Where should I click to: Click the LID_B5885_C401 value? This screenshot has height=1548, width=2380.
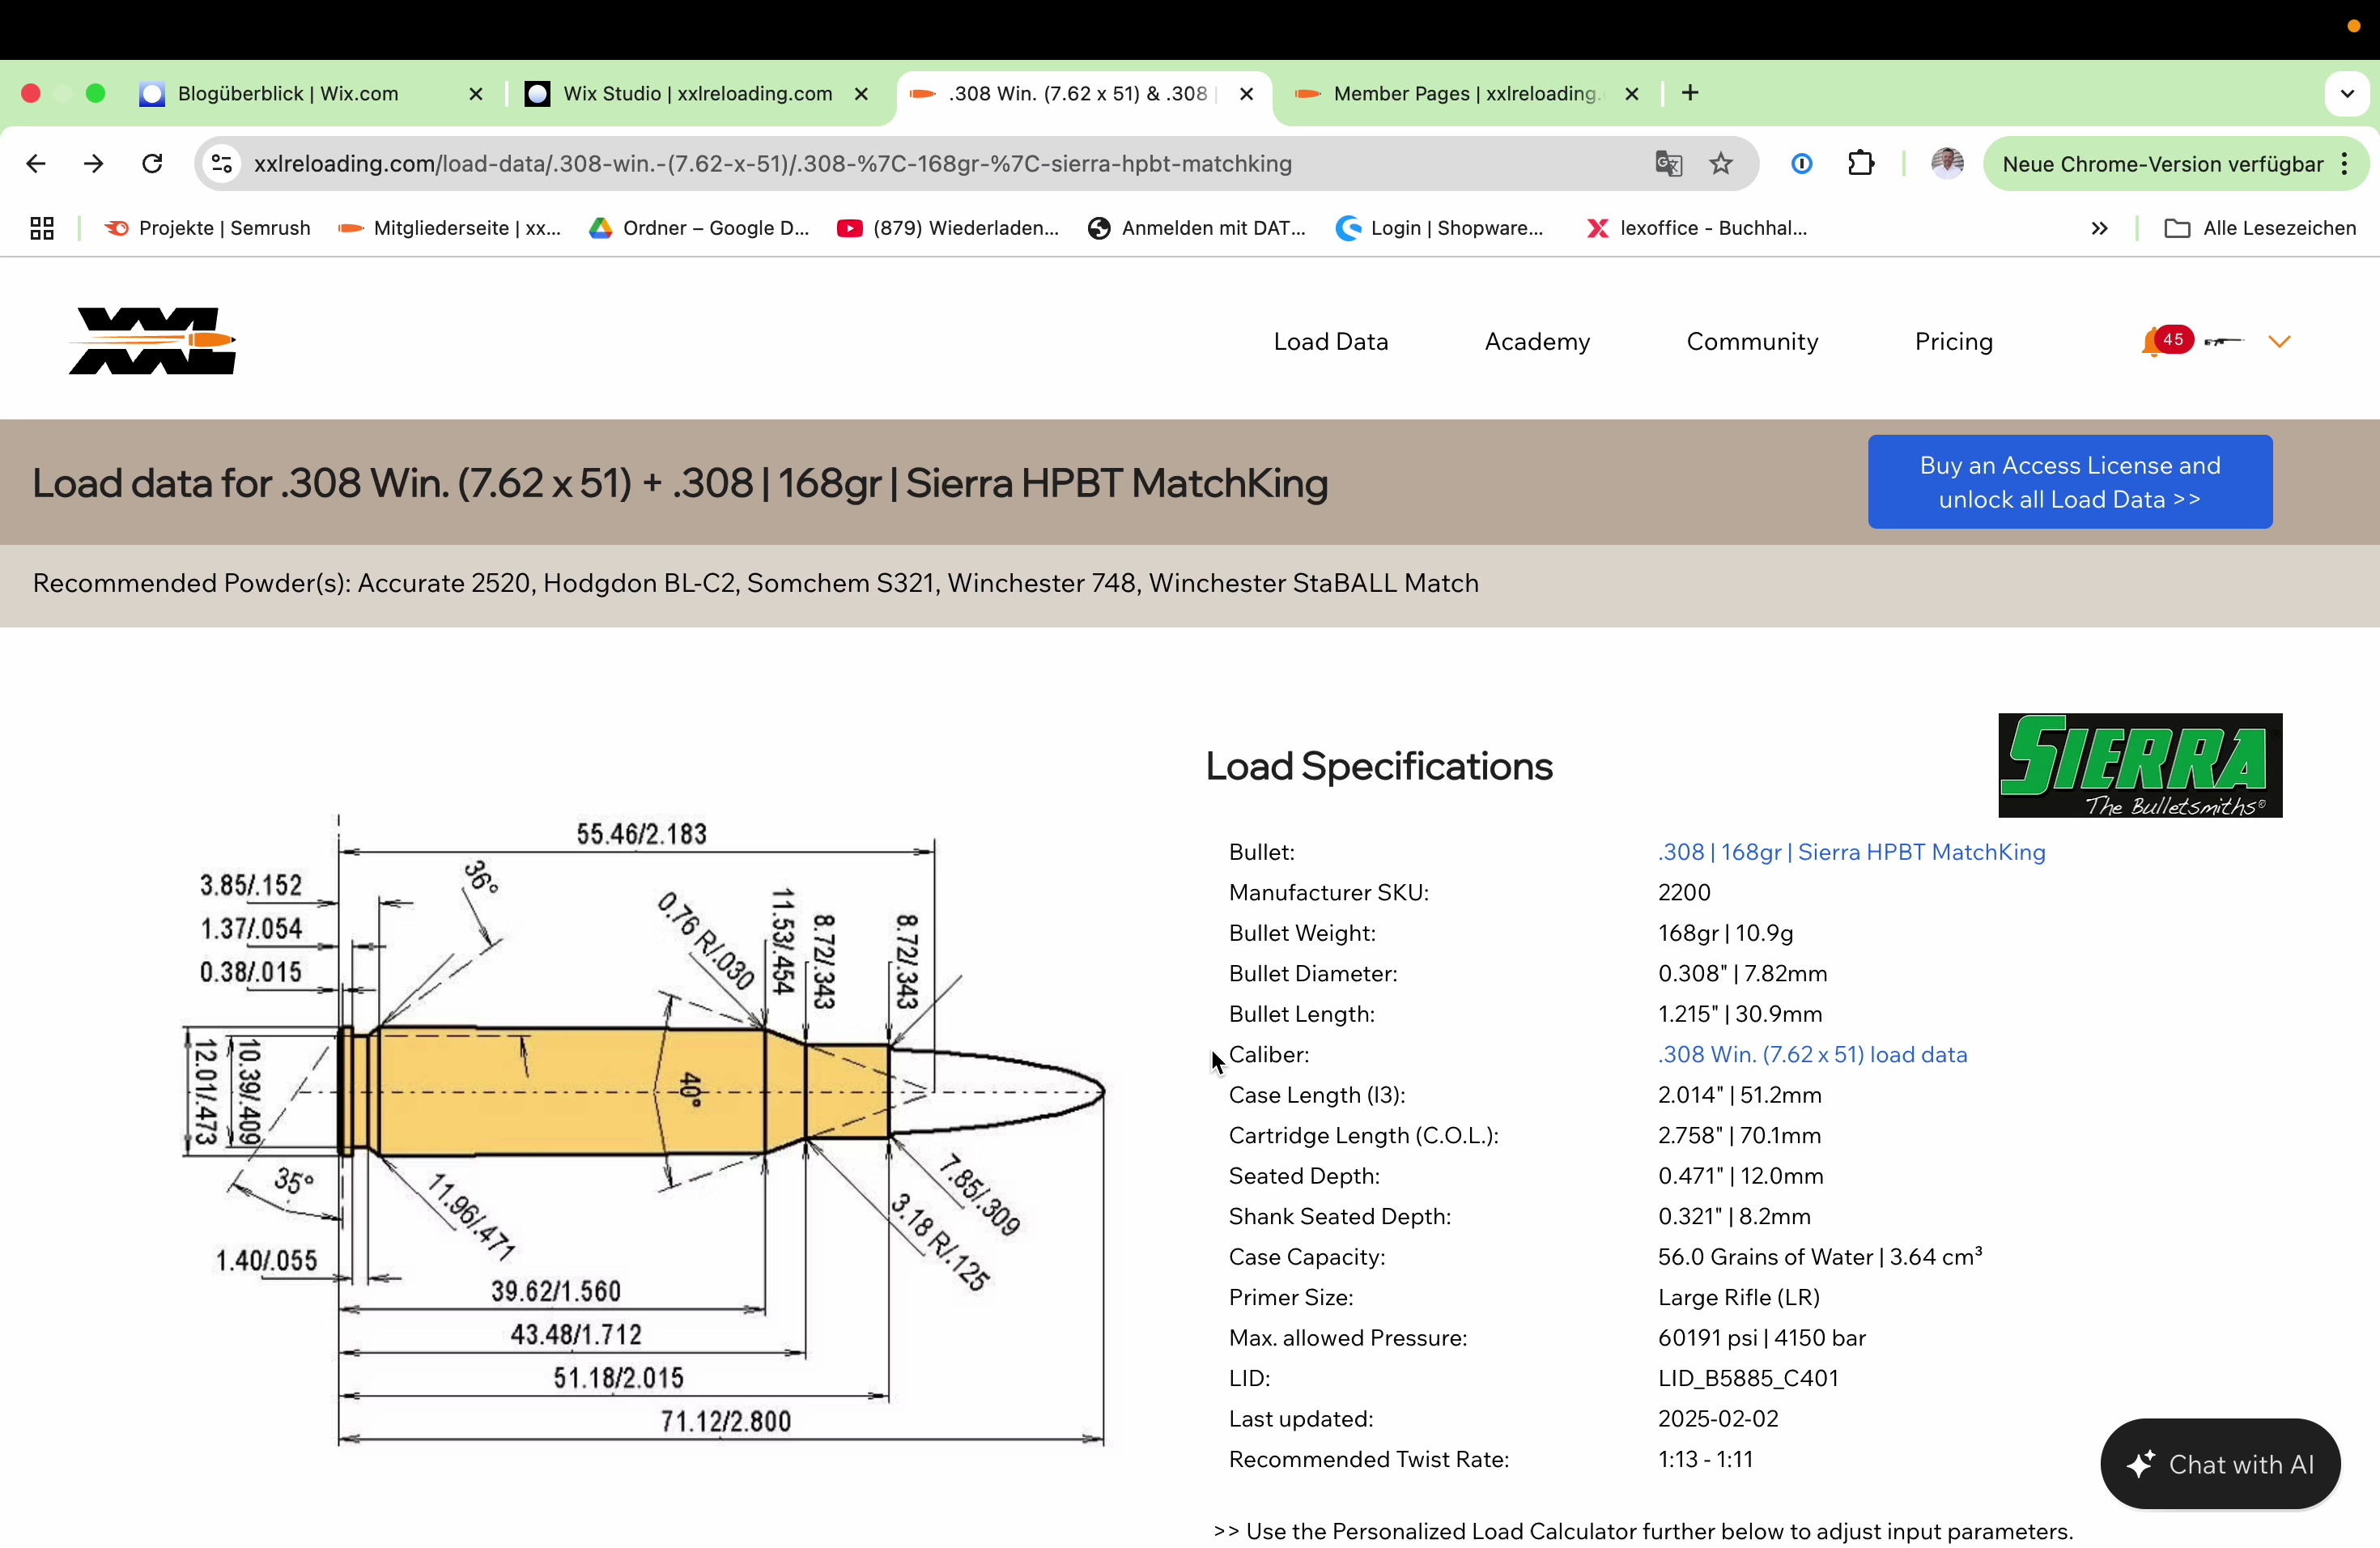1748,1378
